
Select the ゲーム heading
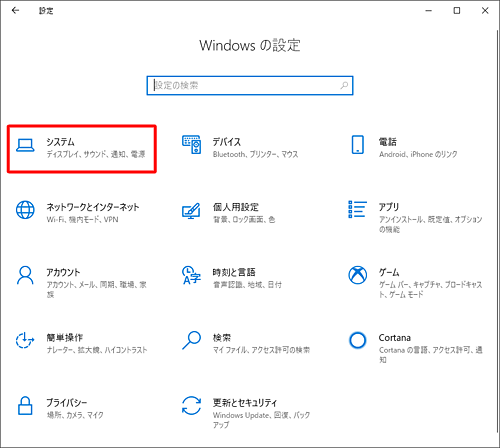[389, 272]
